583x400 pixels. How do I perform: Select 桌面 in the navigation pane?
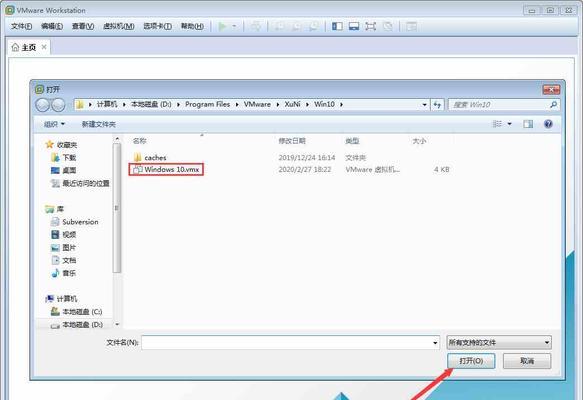coord(64,170)
